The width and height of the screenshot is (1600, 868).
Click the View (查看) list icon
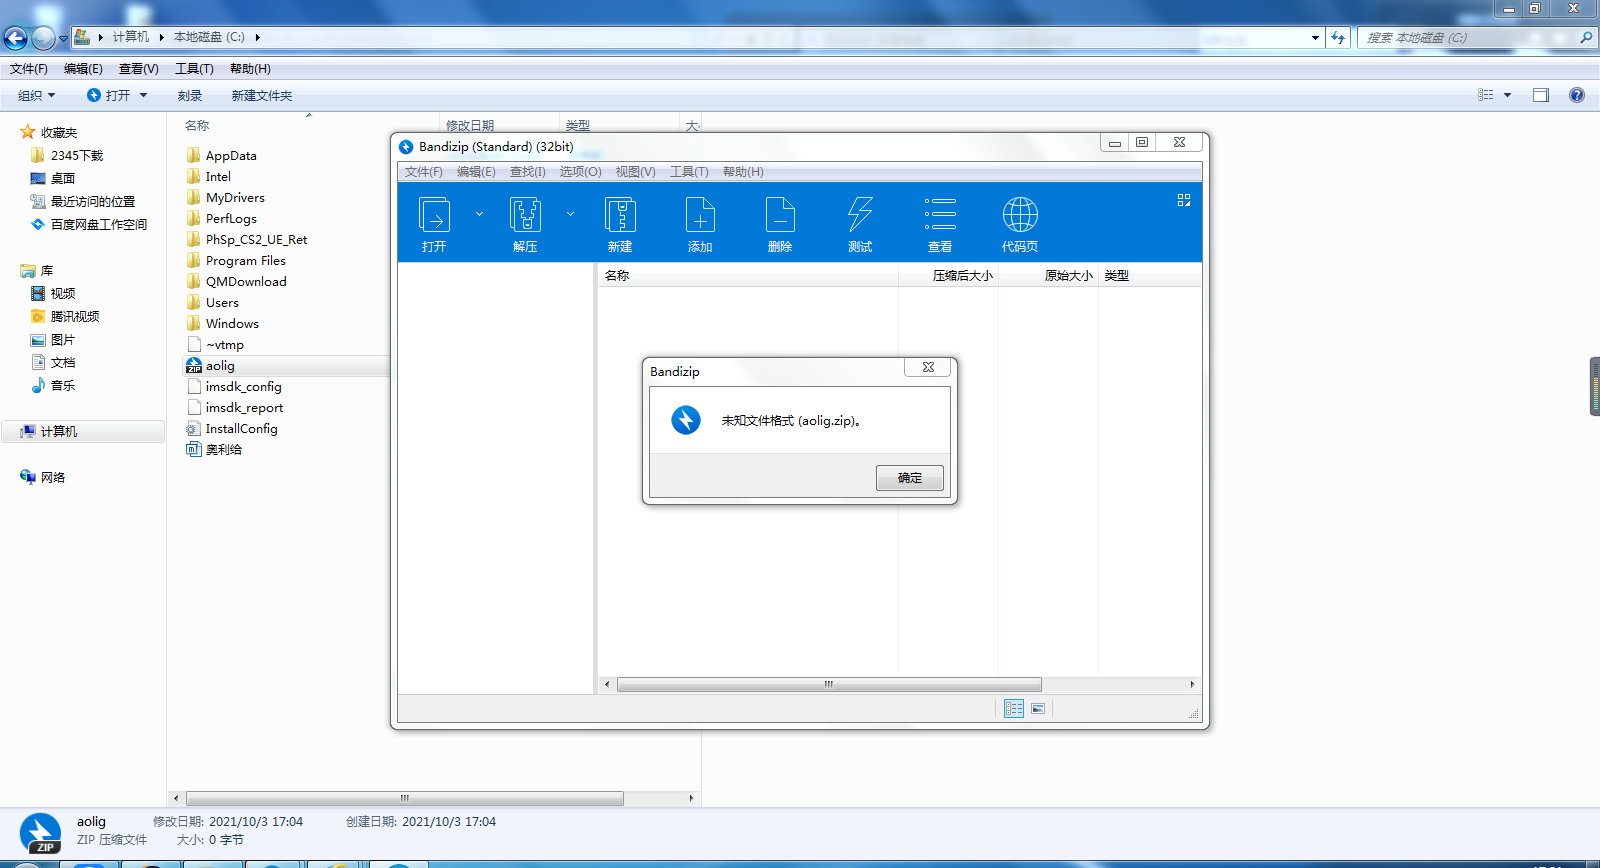tap(940, 214)
